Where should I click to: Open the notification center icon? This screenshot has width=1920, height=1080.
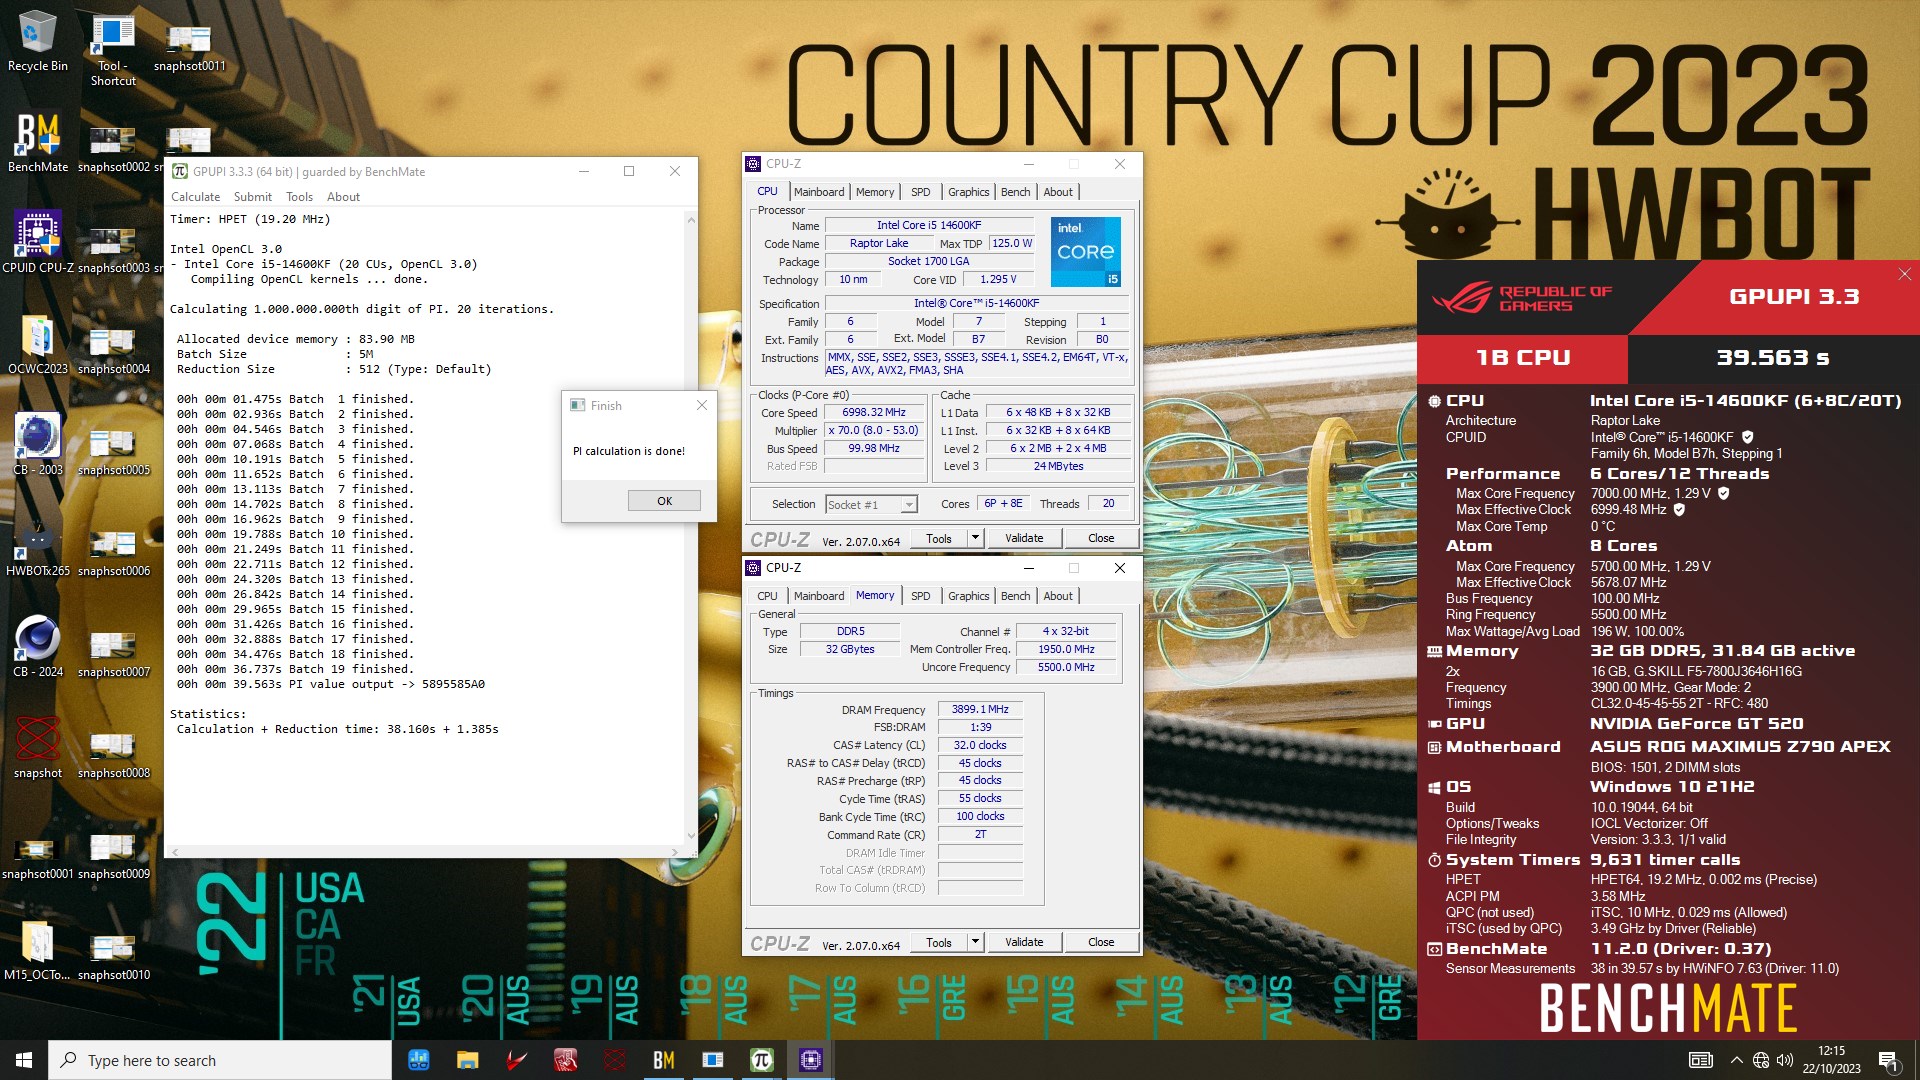click(x=1888, y=1061)
